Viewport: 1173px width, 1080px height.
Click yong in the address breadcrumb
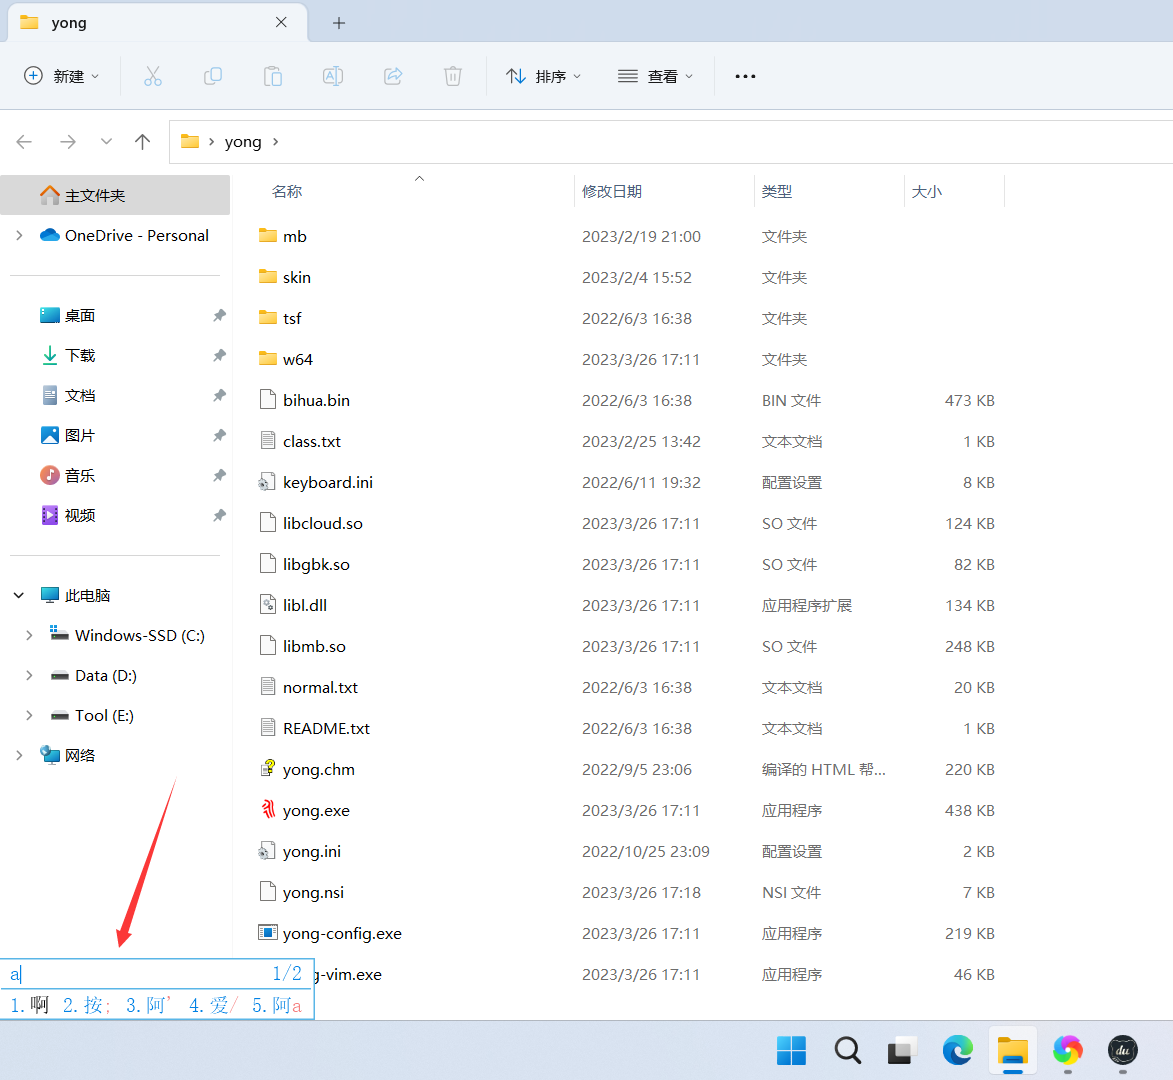pyautogui.click(x=243, y=142)
